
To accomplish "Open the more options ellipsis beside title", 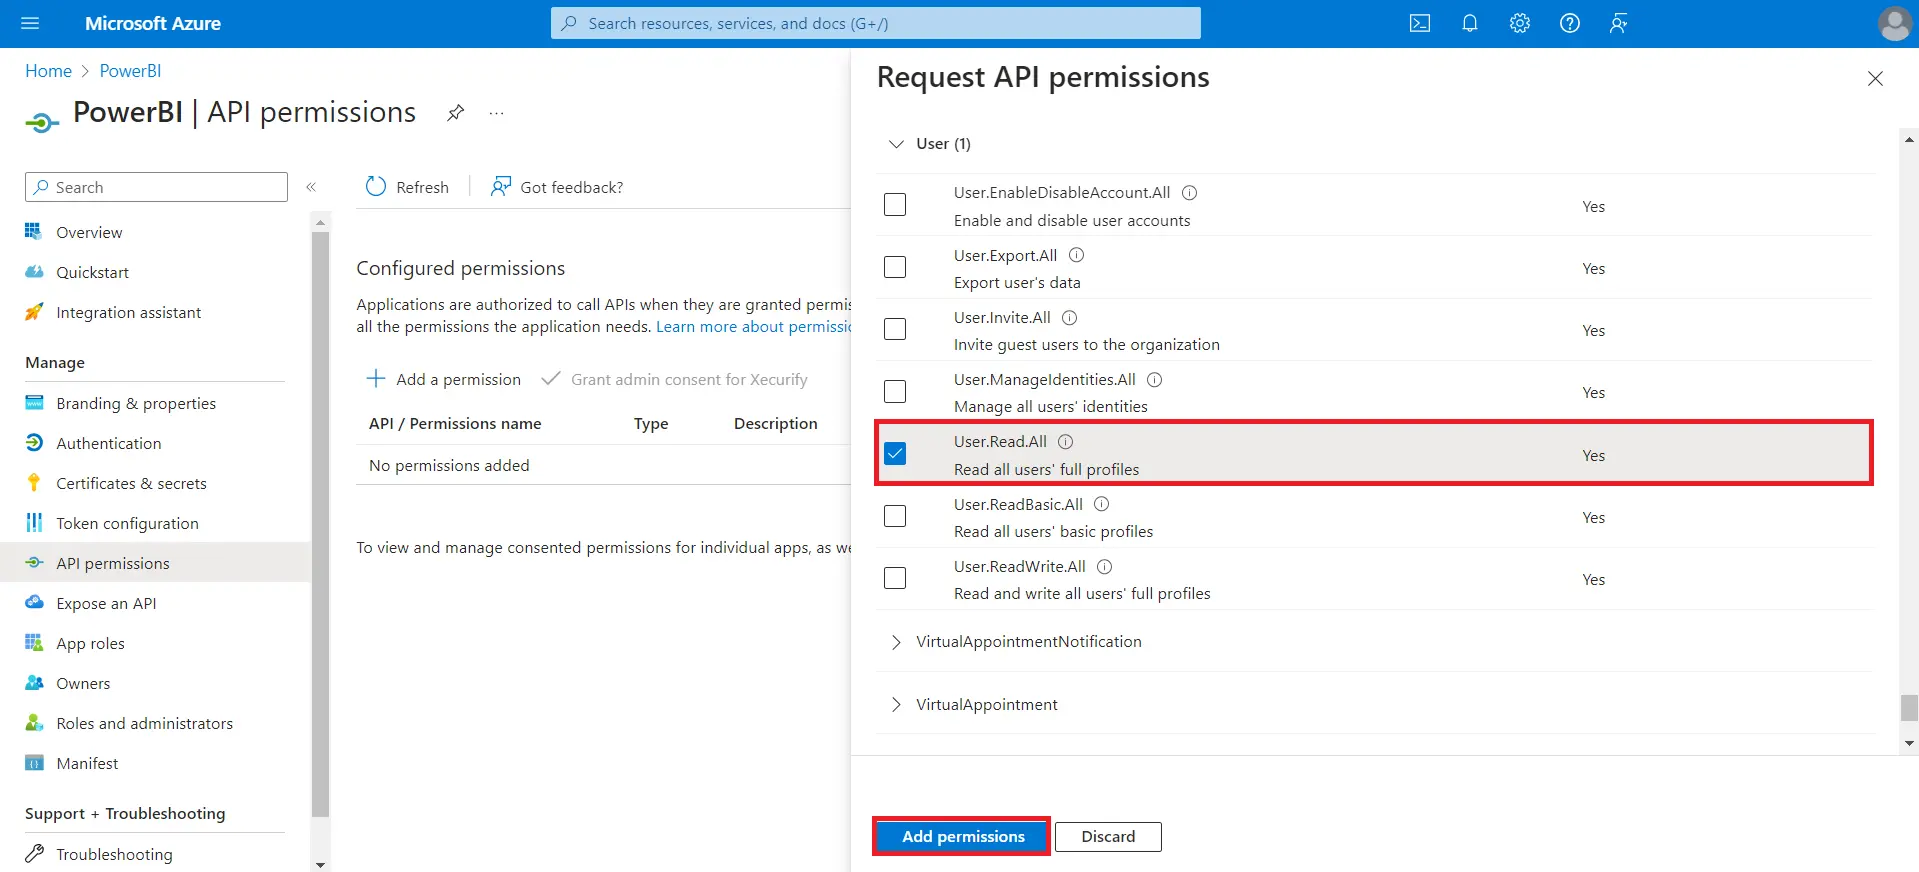I will click(496, 113).
